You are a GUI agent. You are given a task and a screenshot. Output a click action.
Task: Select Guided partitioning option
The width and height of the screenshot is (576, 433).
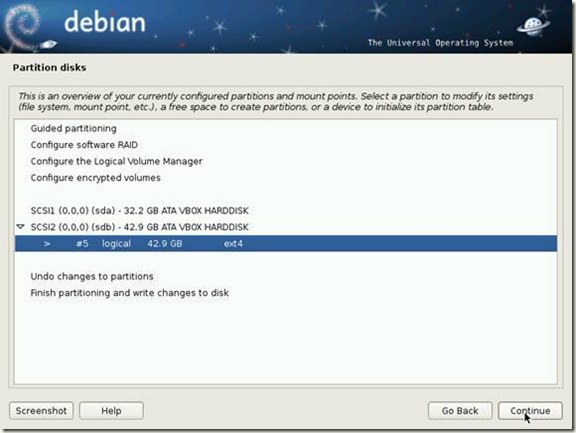click(x=73, y=129)
